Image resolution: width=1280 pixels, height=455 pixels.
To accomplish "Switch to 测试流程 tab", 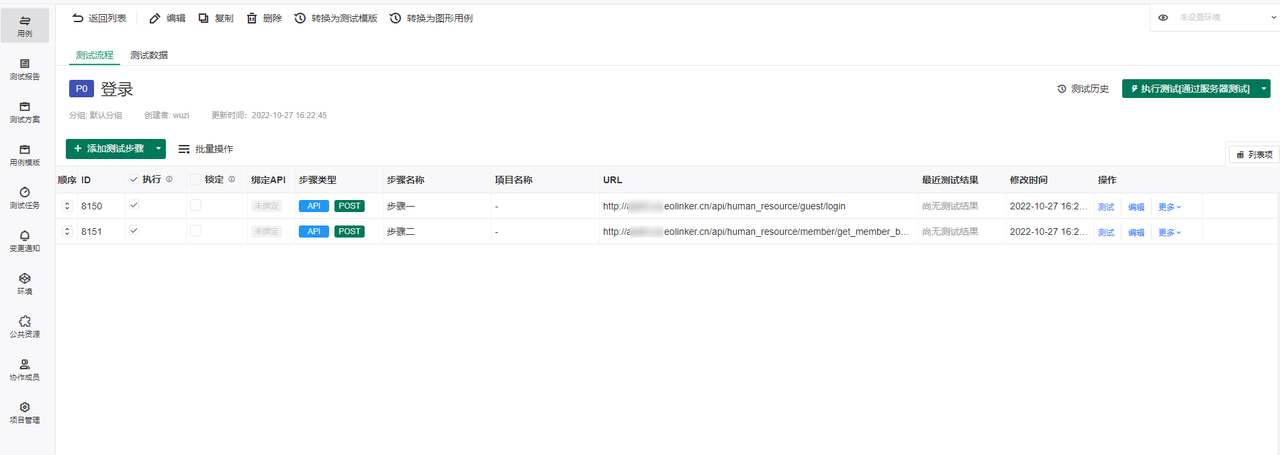I will point(95,55).
